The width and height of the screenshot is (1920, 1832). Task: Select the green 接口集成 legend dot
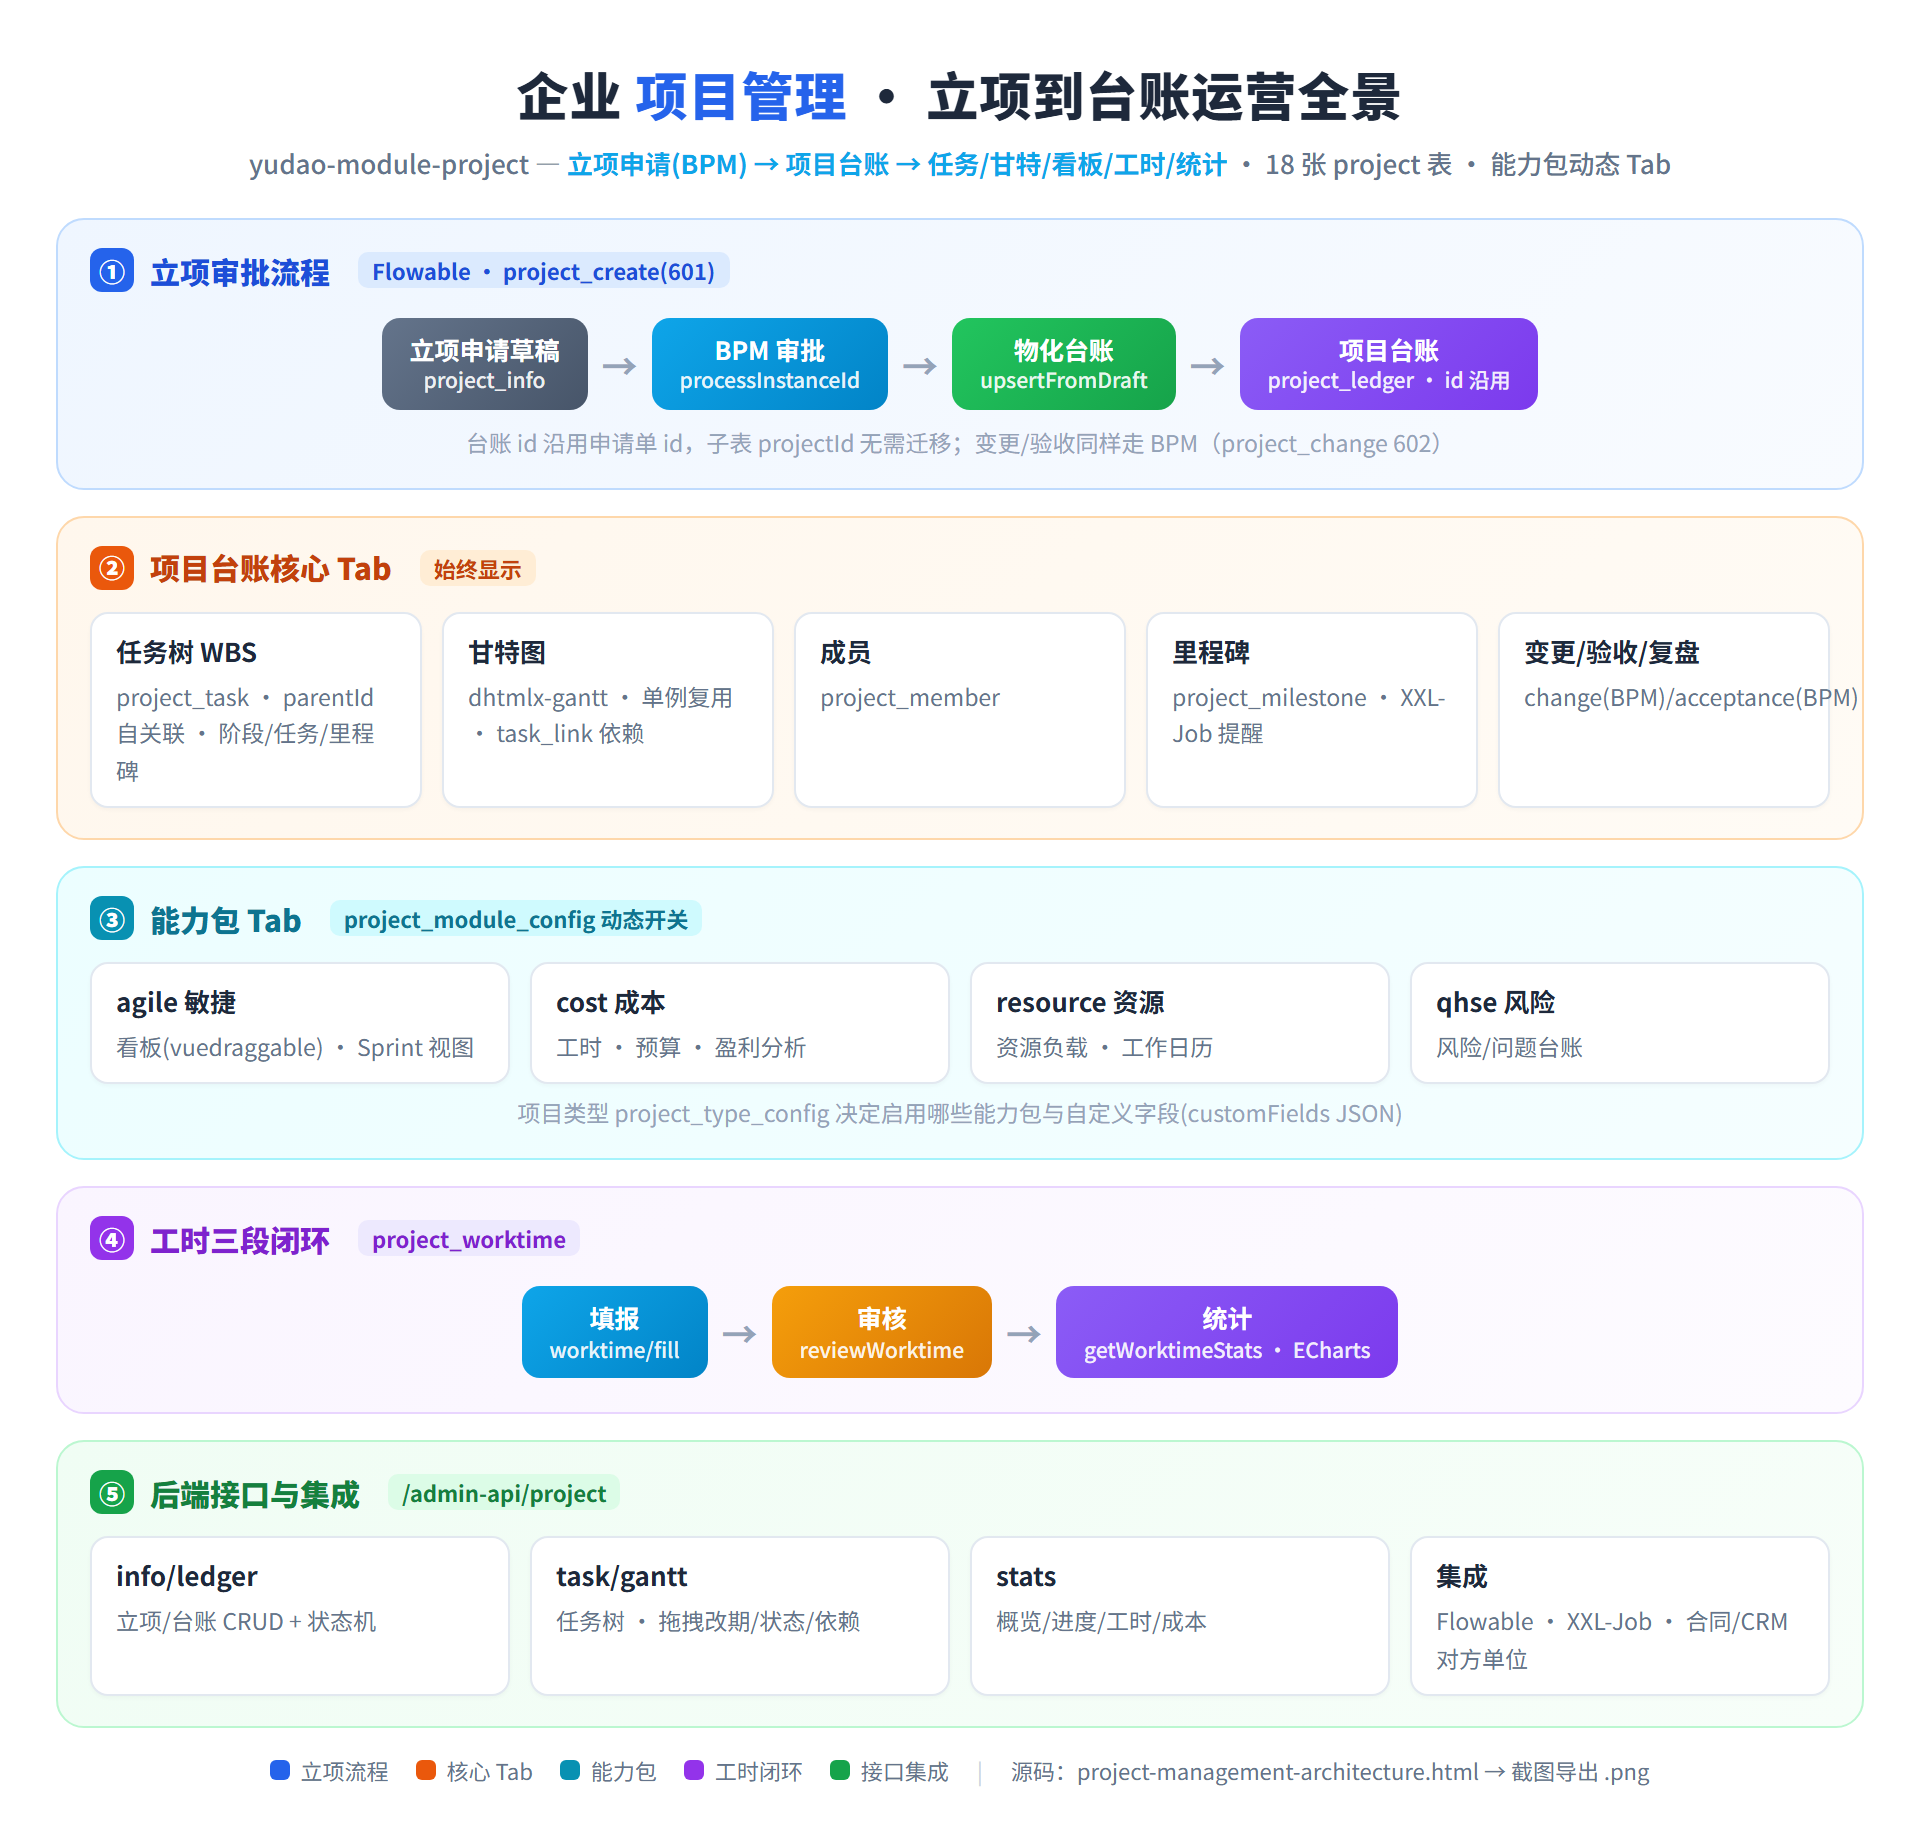click(x=840, y=1770)
